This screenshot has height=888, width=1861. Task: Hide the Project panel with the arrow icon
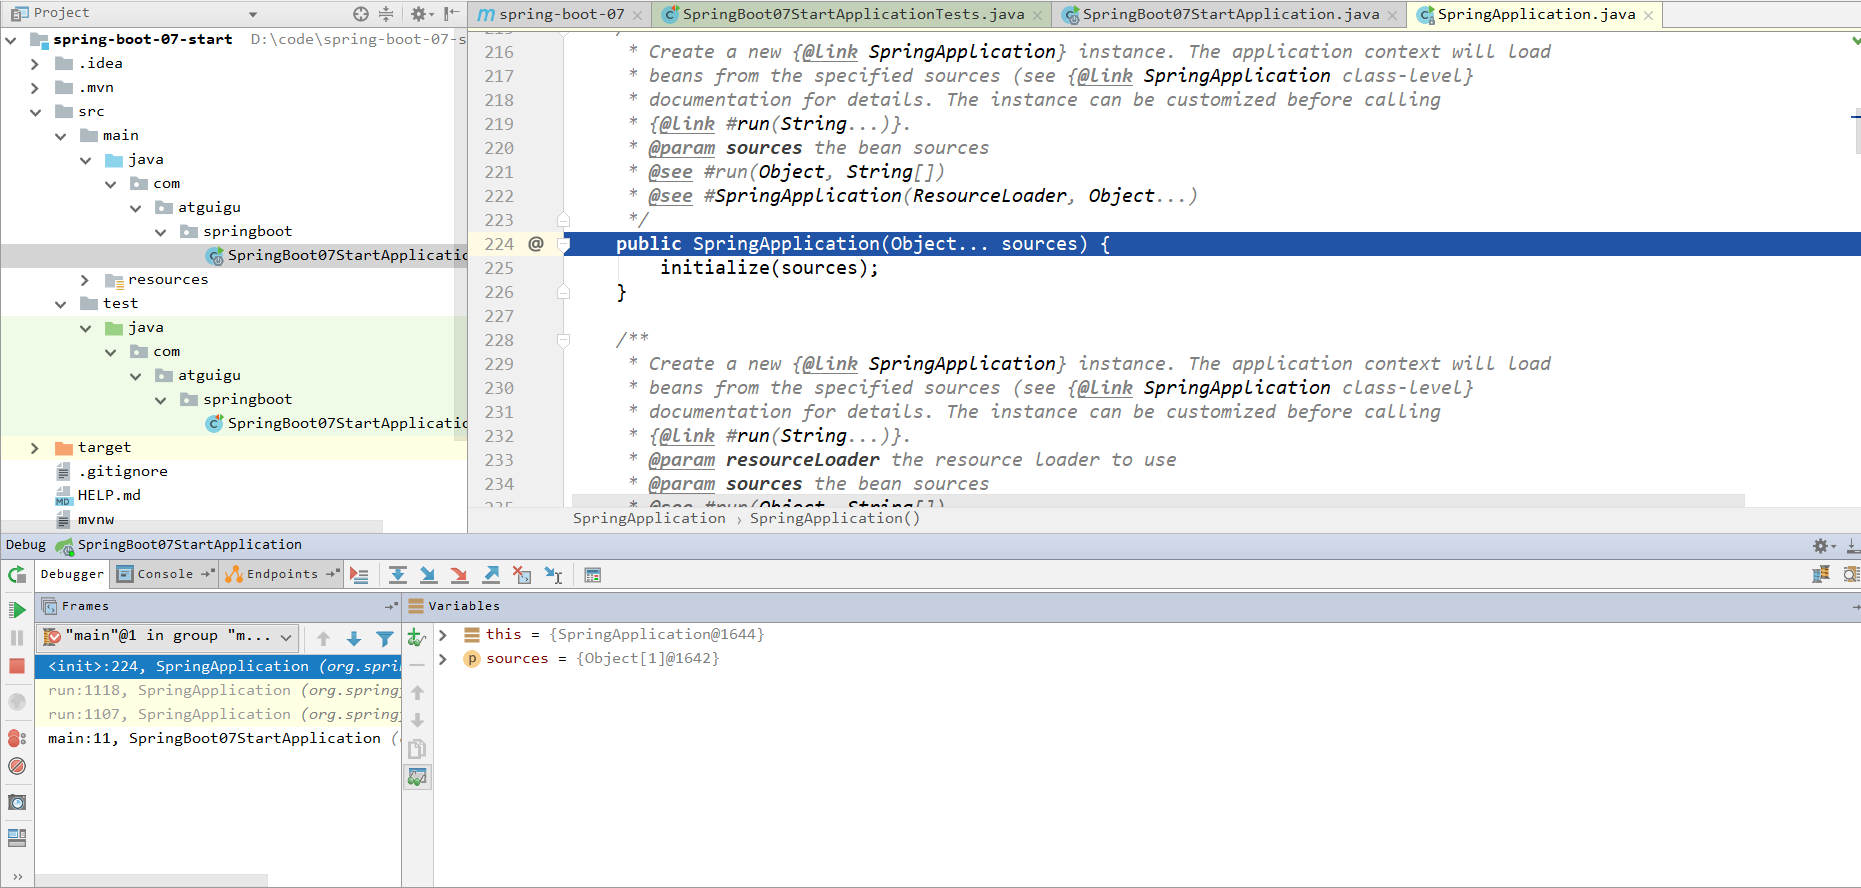pyautogui.click(x=452, y=14)
